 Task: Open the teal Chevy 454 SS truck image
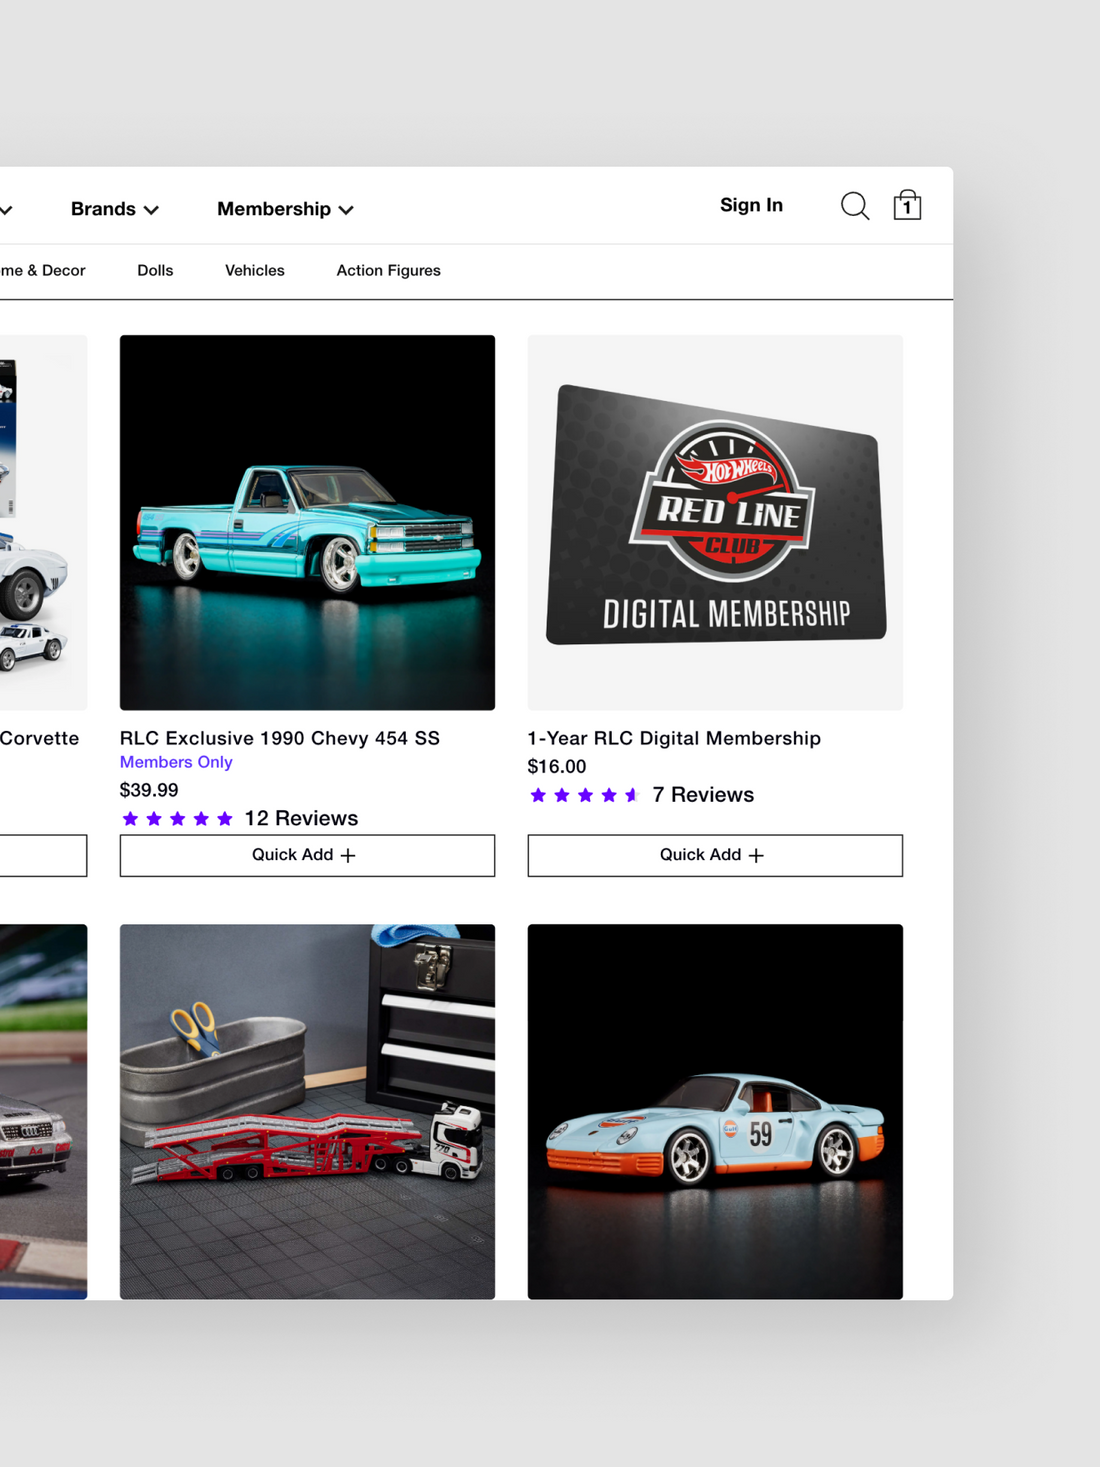point(307,522)
